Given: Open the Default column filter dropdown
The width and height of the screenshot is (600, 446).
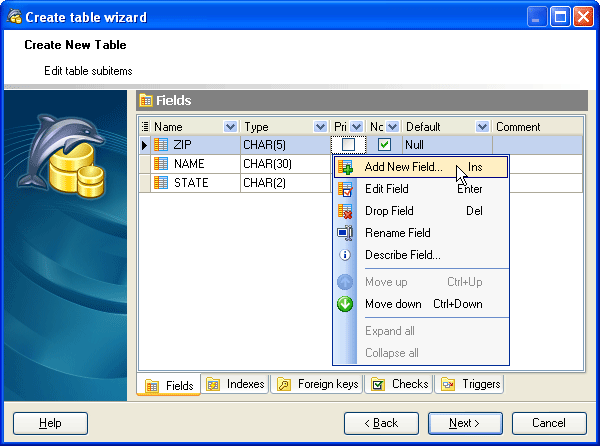Looking at the screenshot, I should point(482,127).
